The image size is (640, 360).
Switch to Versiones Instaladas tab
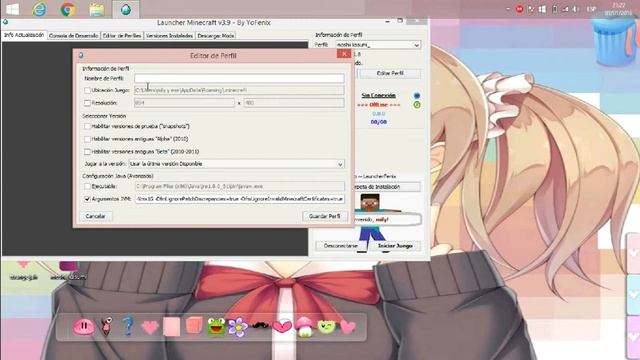169,36
